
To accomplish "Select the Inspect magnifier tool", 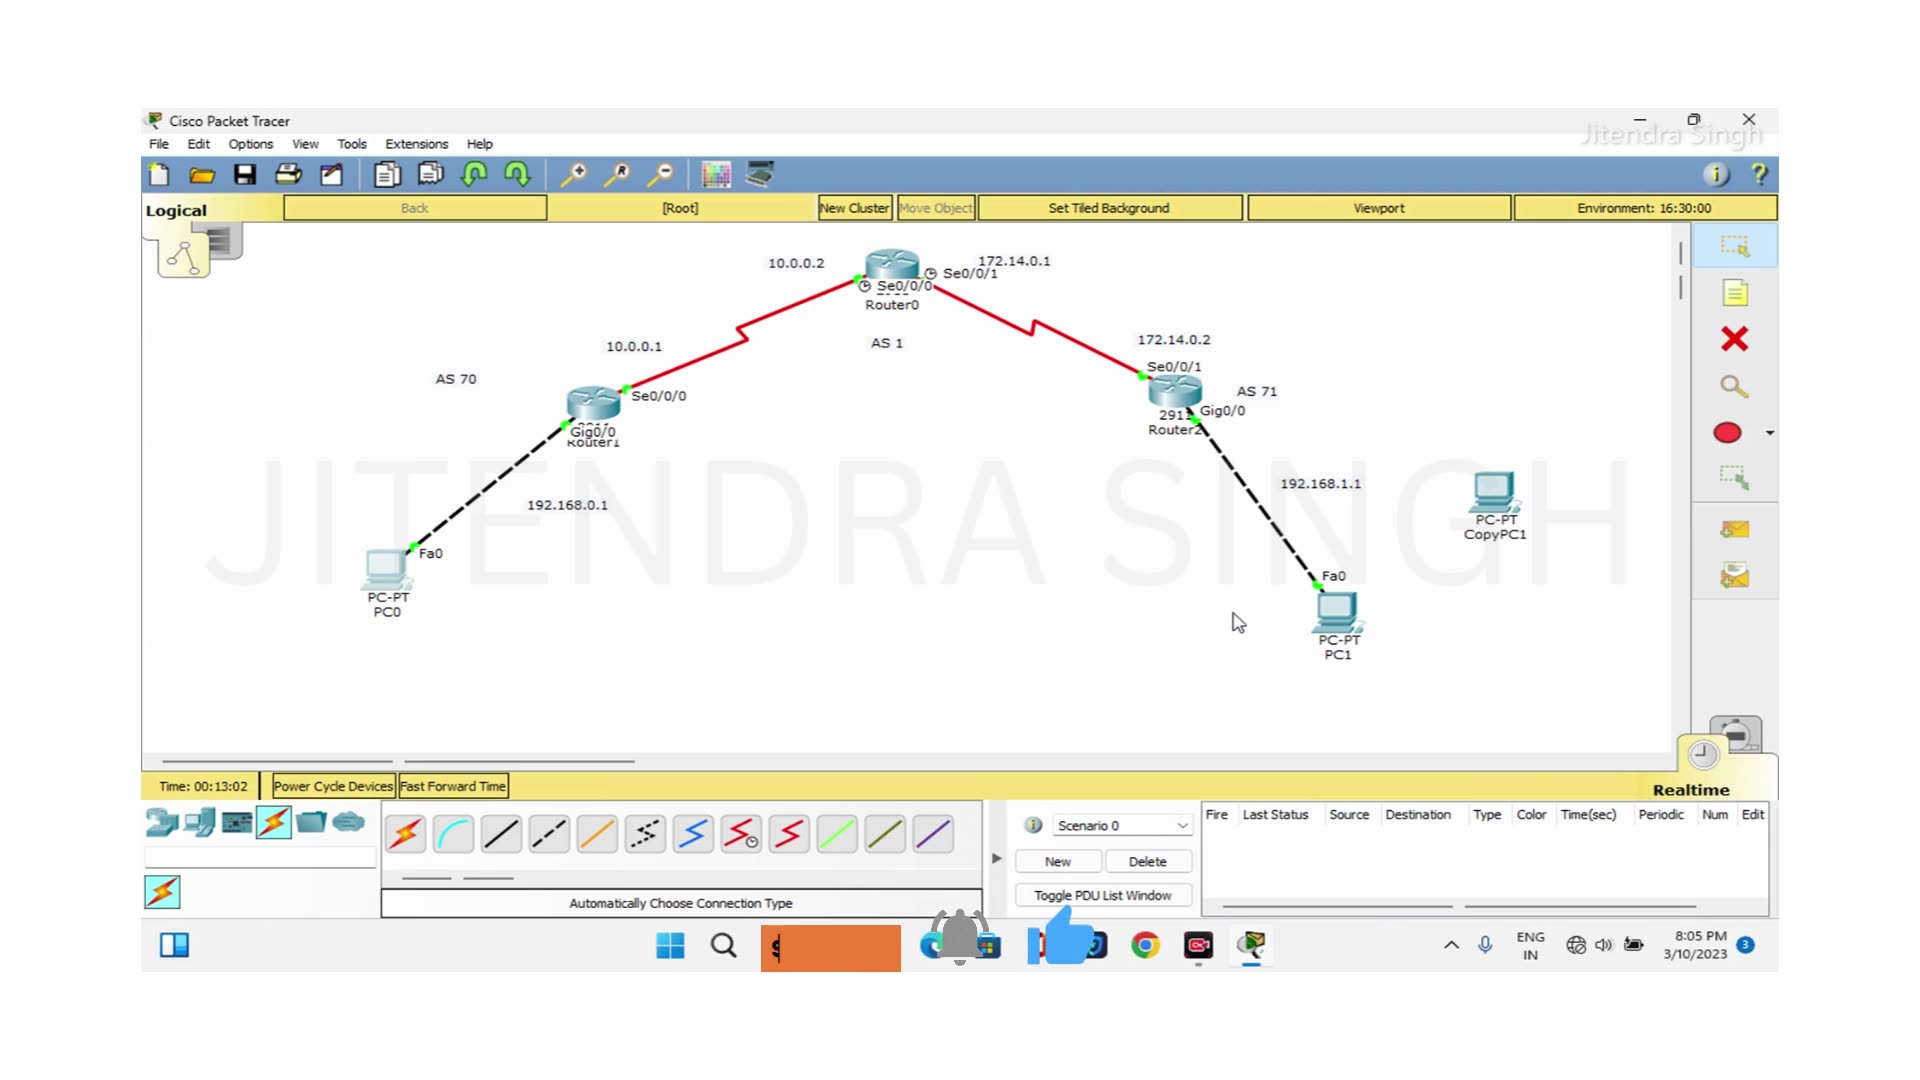I will [1736, 386].
